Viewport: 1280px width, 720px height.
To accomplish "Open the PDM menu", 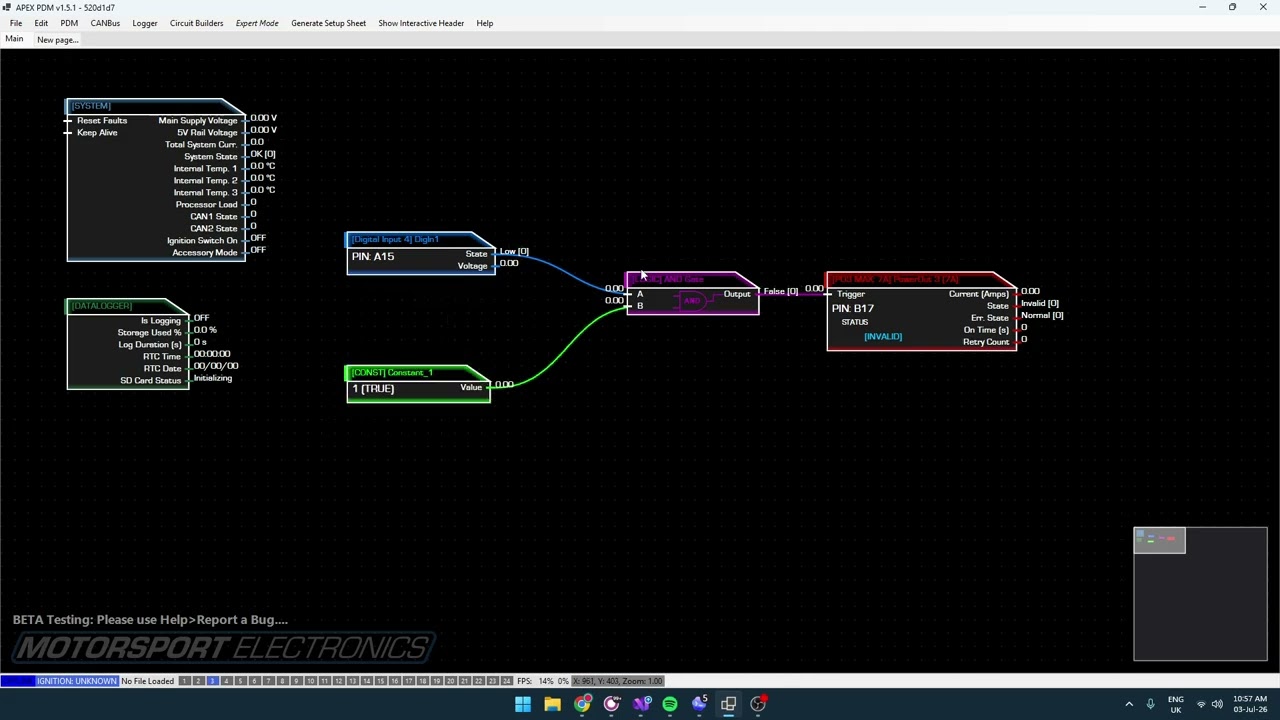I will pos(69,23).
